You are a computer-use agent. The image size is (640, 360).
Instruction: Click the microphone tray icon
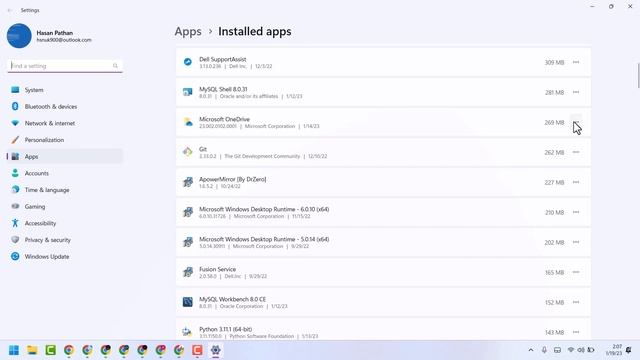(544, 350)
